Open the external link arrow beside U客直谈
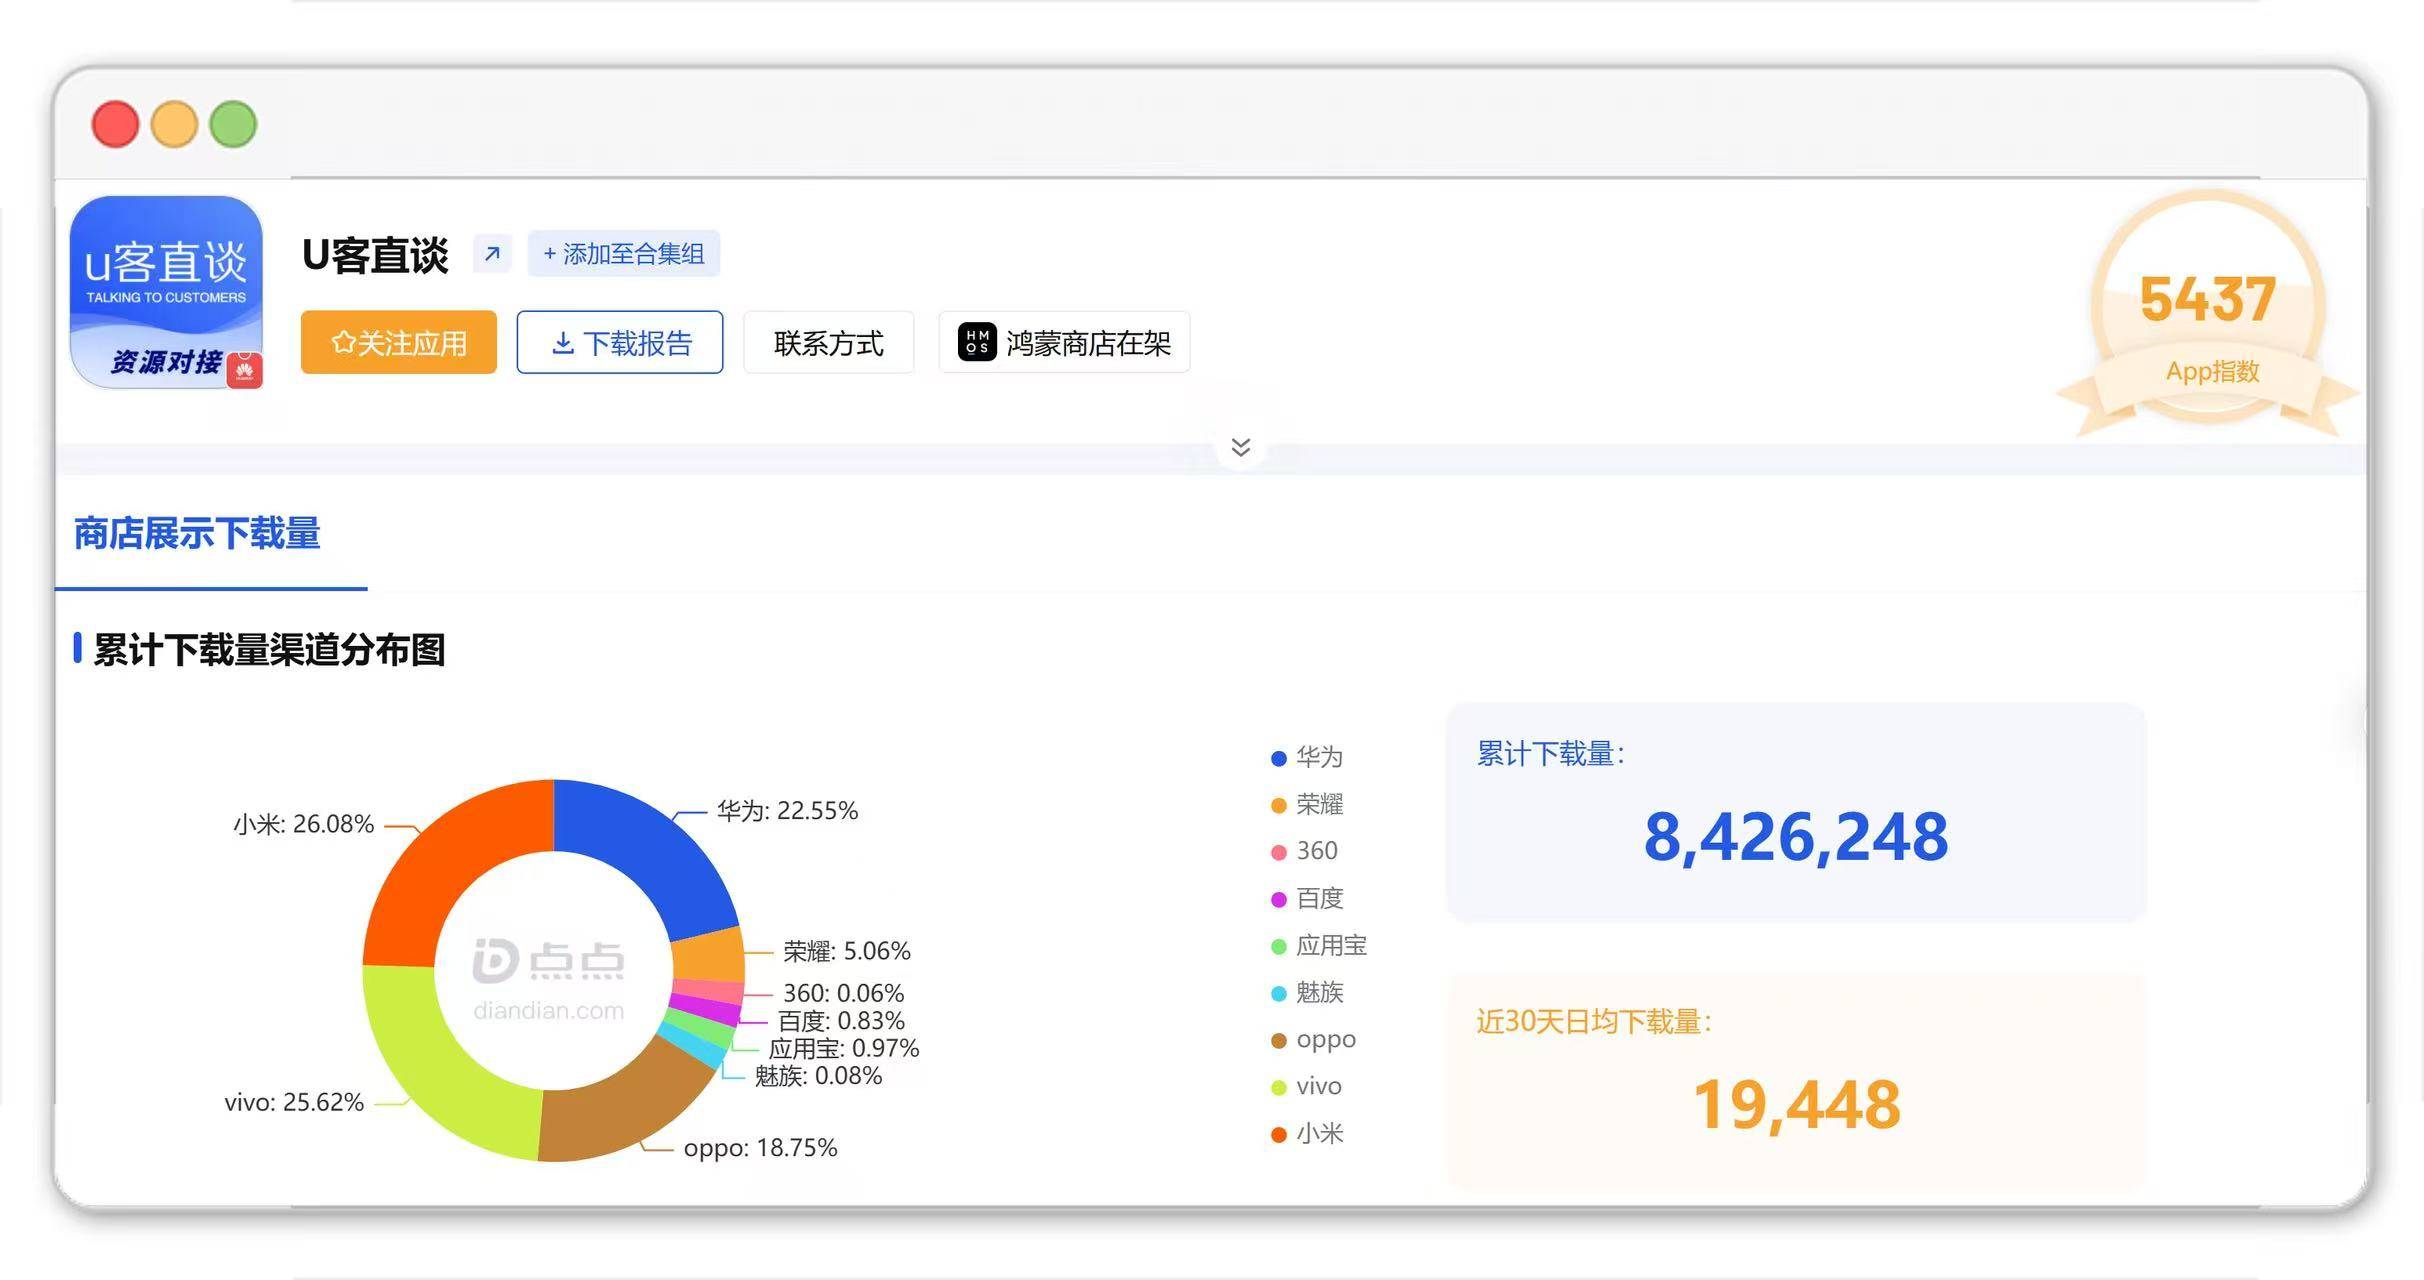 point(492,254)
